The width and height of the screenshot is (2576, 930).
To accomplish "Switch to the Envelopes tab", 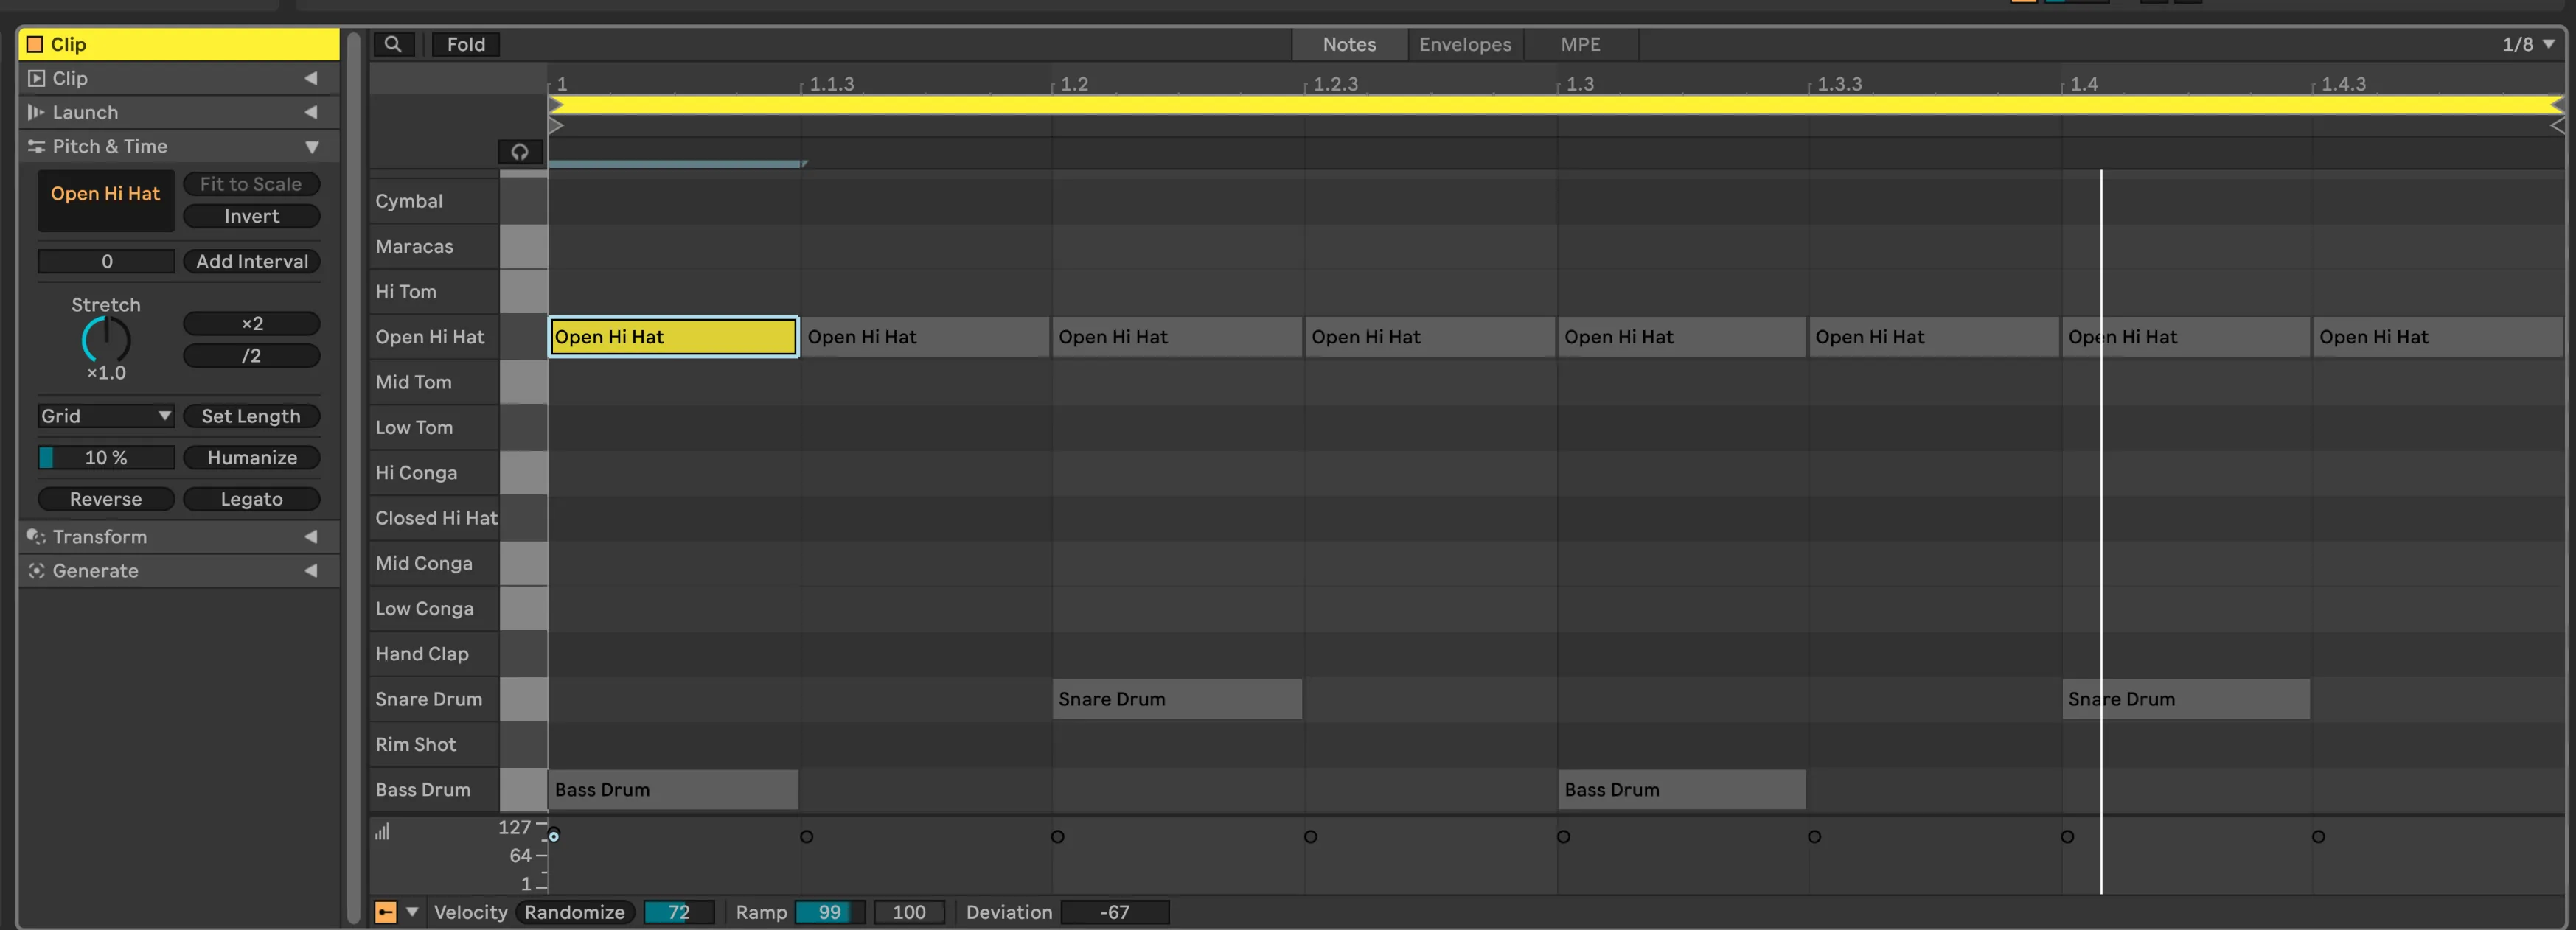I will [1464, 44].
